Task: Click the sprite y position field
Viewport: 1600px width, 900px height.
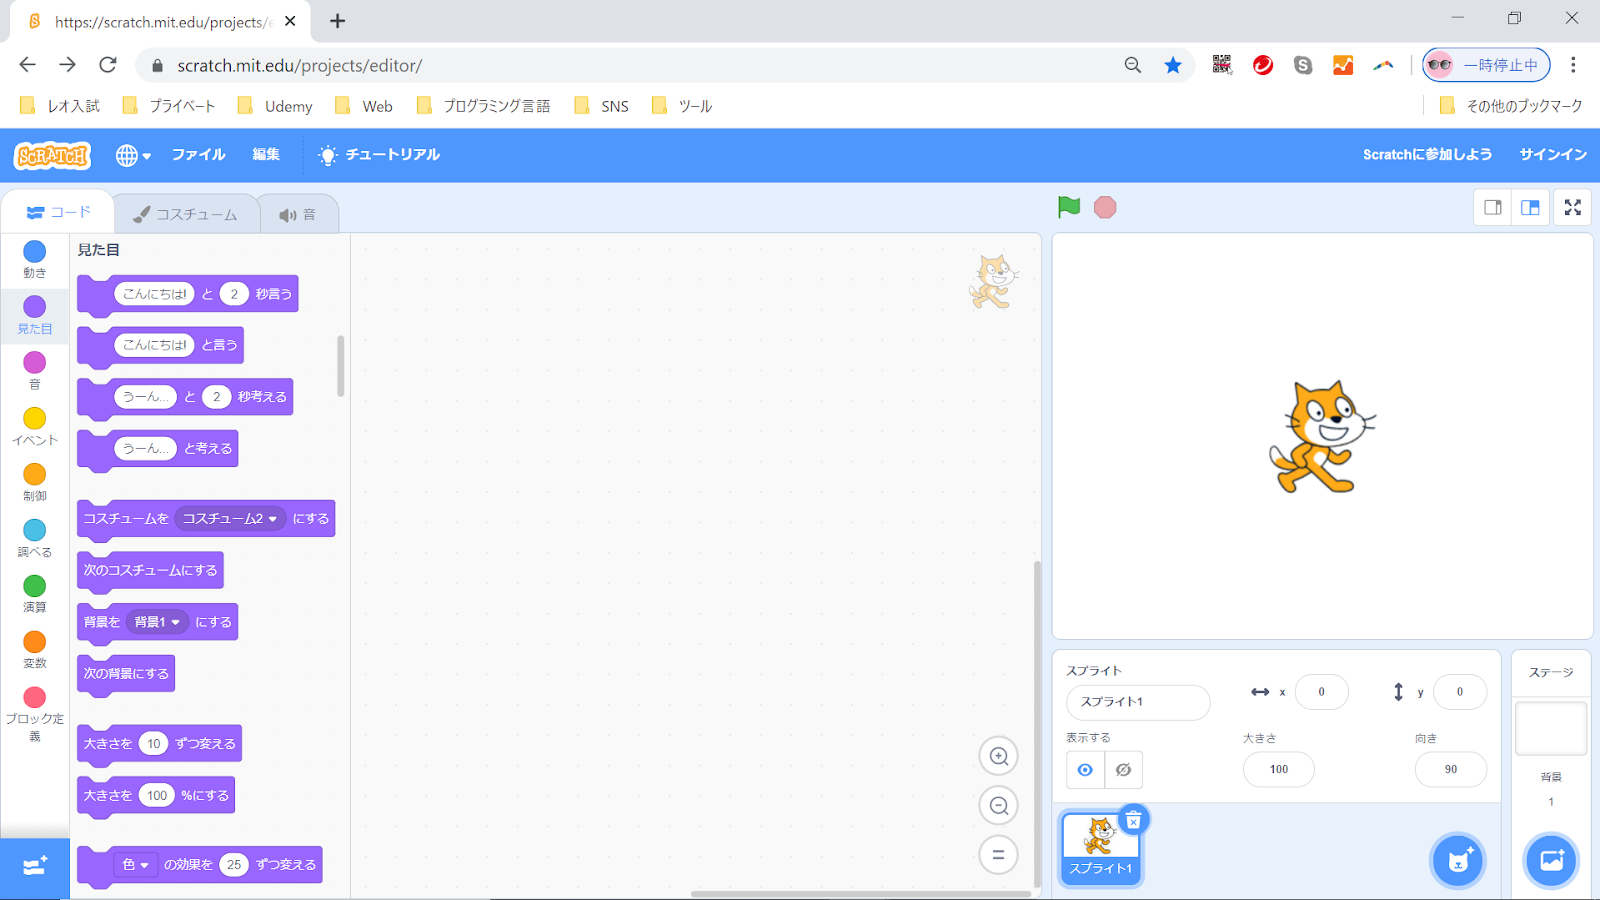Action: pyautogui.click(x=1459, y=692)
